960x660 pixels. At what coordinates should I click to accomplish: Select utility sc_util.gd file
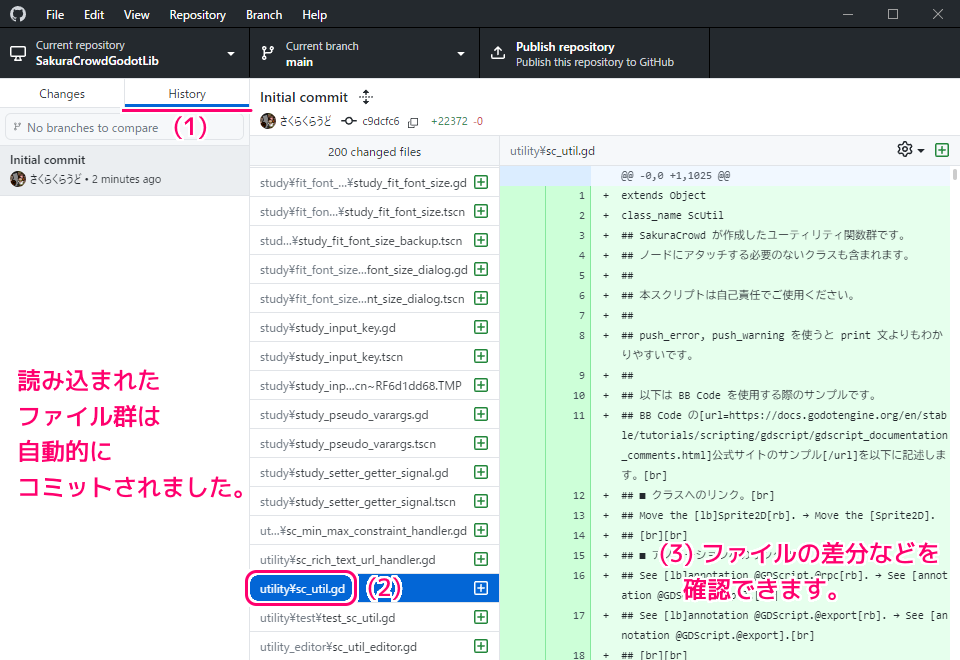coord(374,588)
